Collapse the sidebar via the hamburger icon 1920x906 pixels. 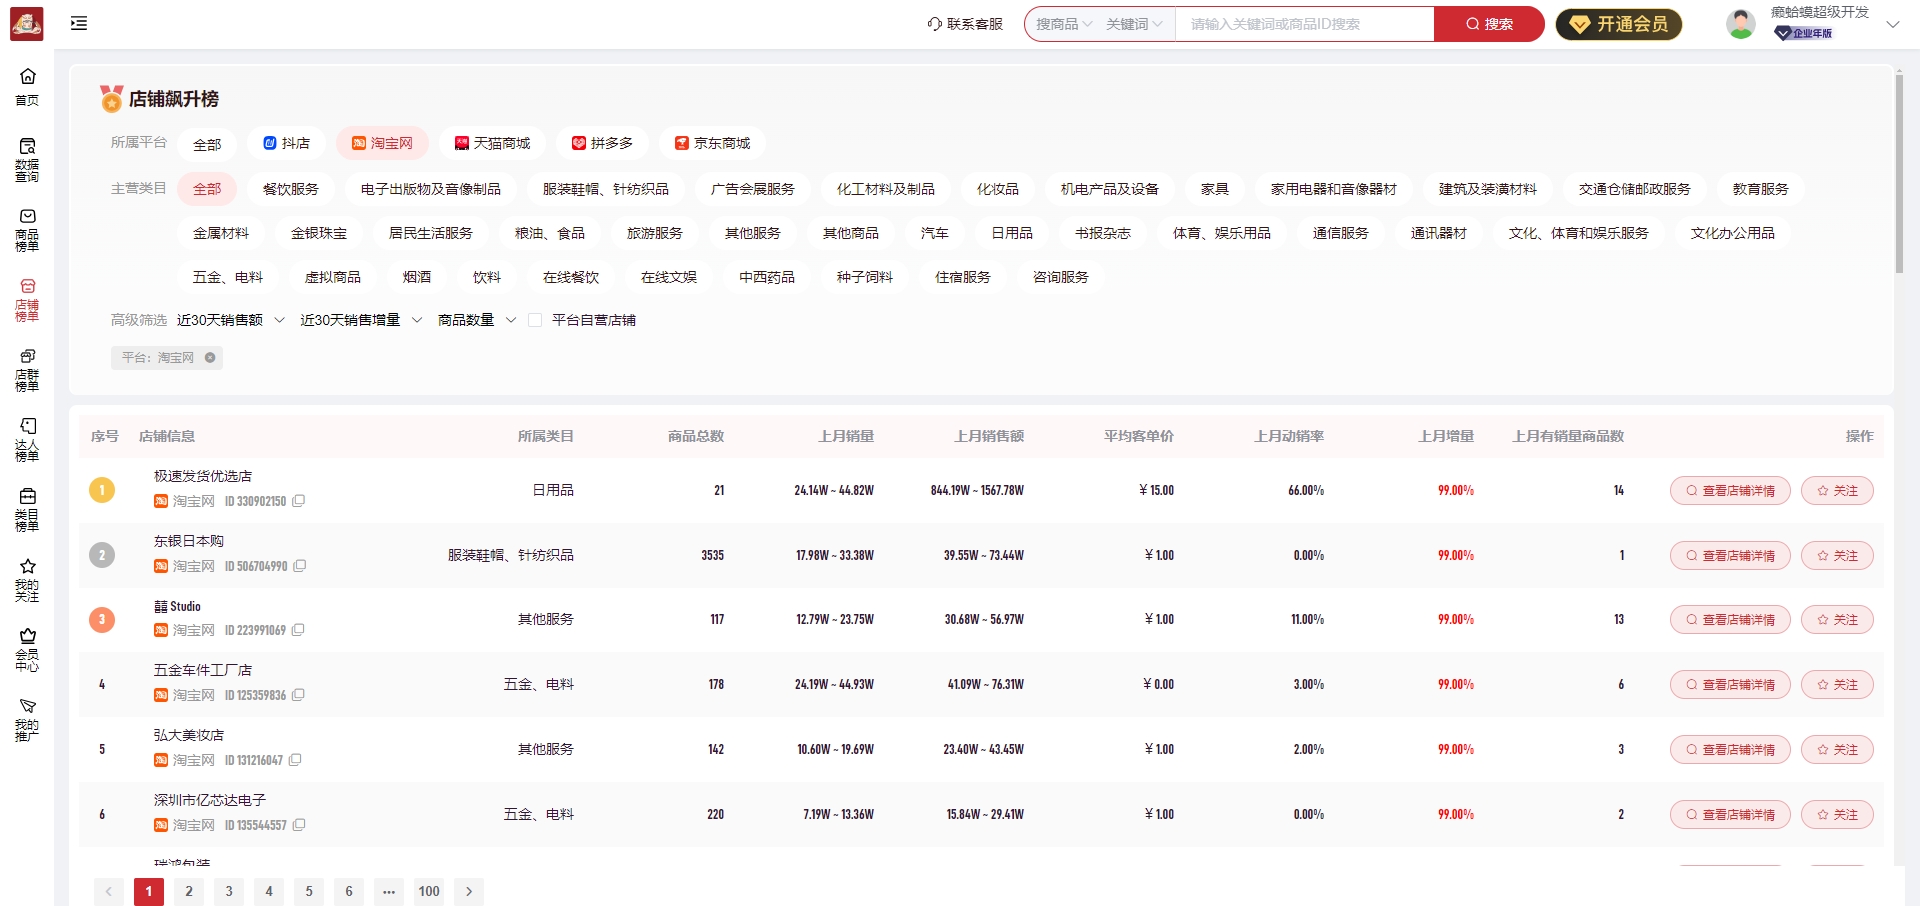[x=80, y=23]
